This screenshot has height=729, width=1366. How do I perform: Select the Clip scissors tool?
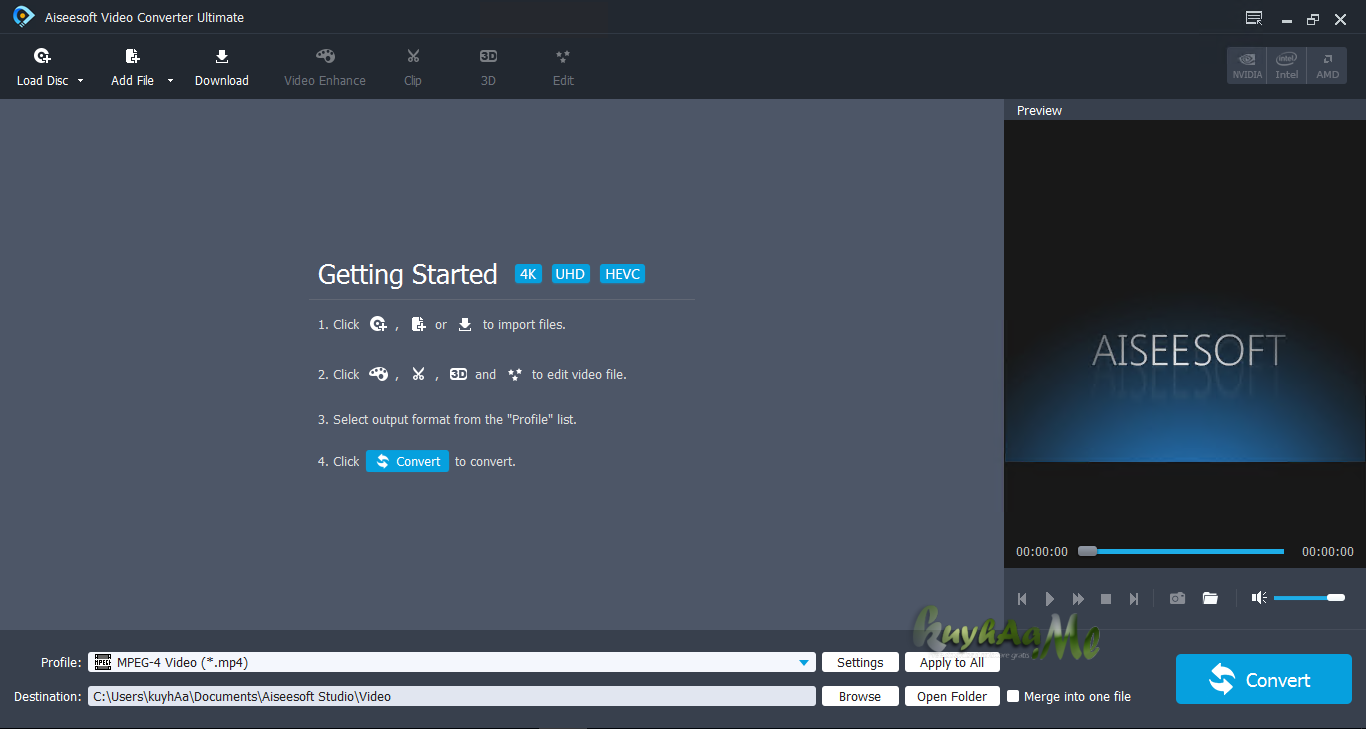pyautogui.click(x=413, y=67)
